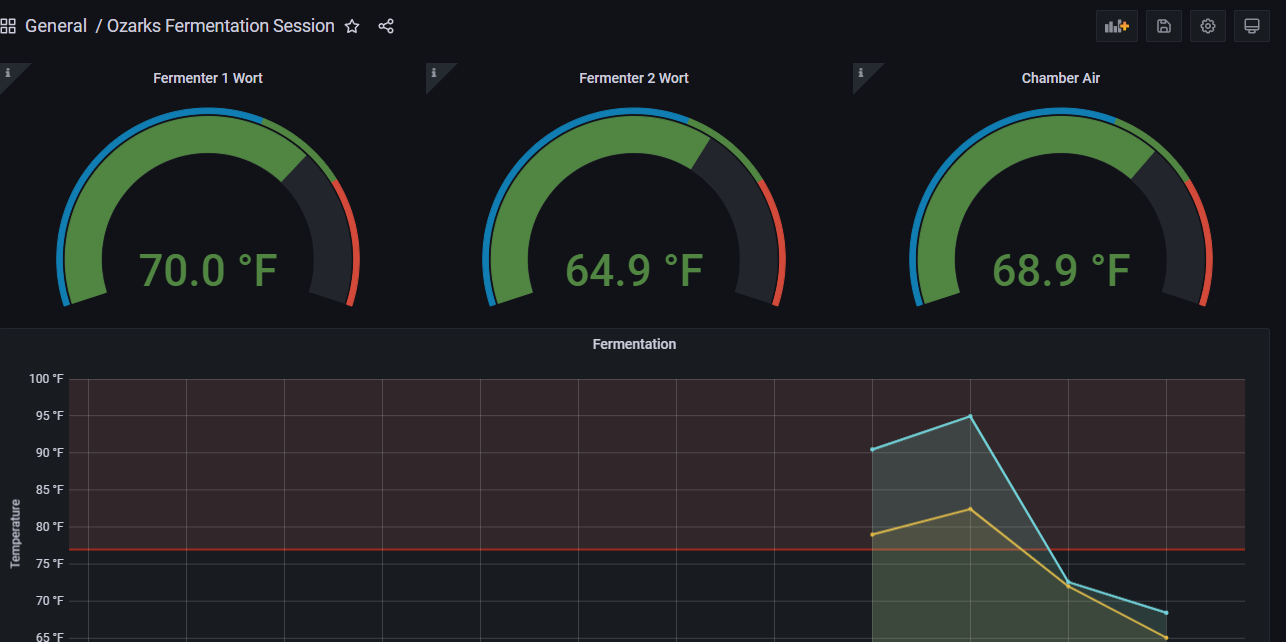Click the yellow line peak data point

tap(970, 509)
